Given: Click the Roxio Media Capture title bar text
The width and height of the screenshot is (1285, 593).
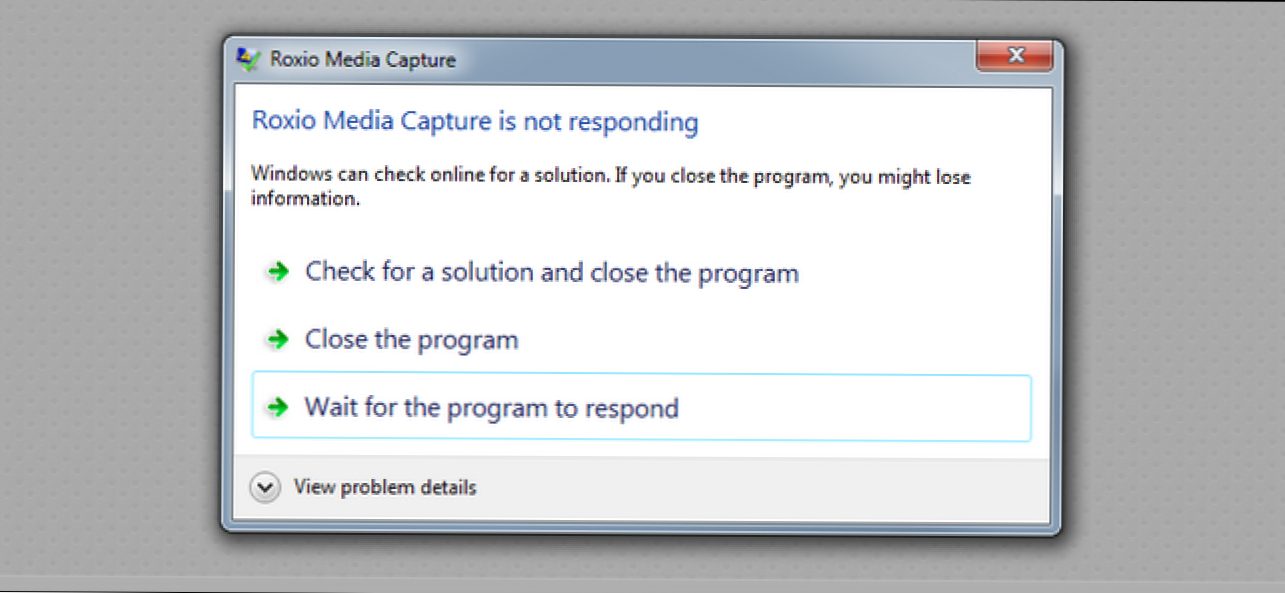Looking at the screenshot, I should (363, 60).
